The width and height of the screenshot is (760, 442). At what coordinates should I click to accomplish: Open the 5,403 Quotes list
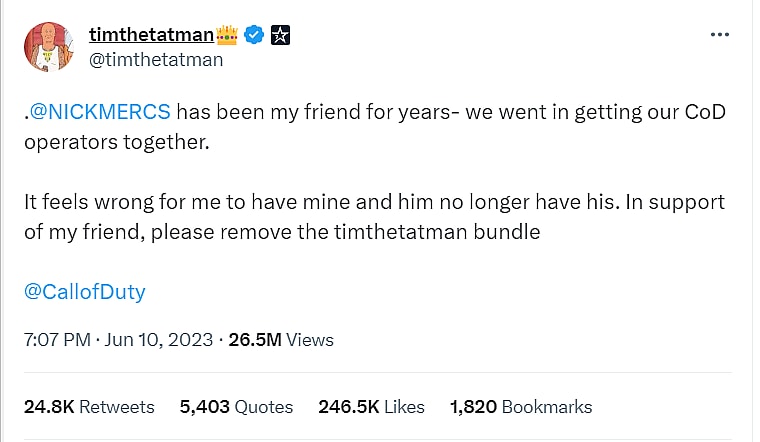click(236, 407)
